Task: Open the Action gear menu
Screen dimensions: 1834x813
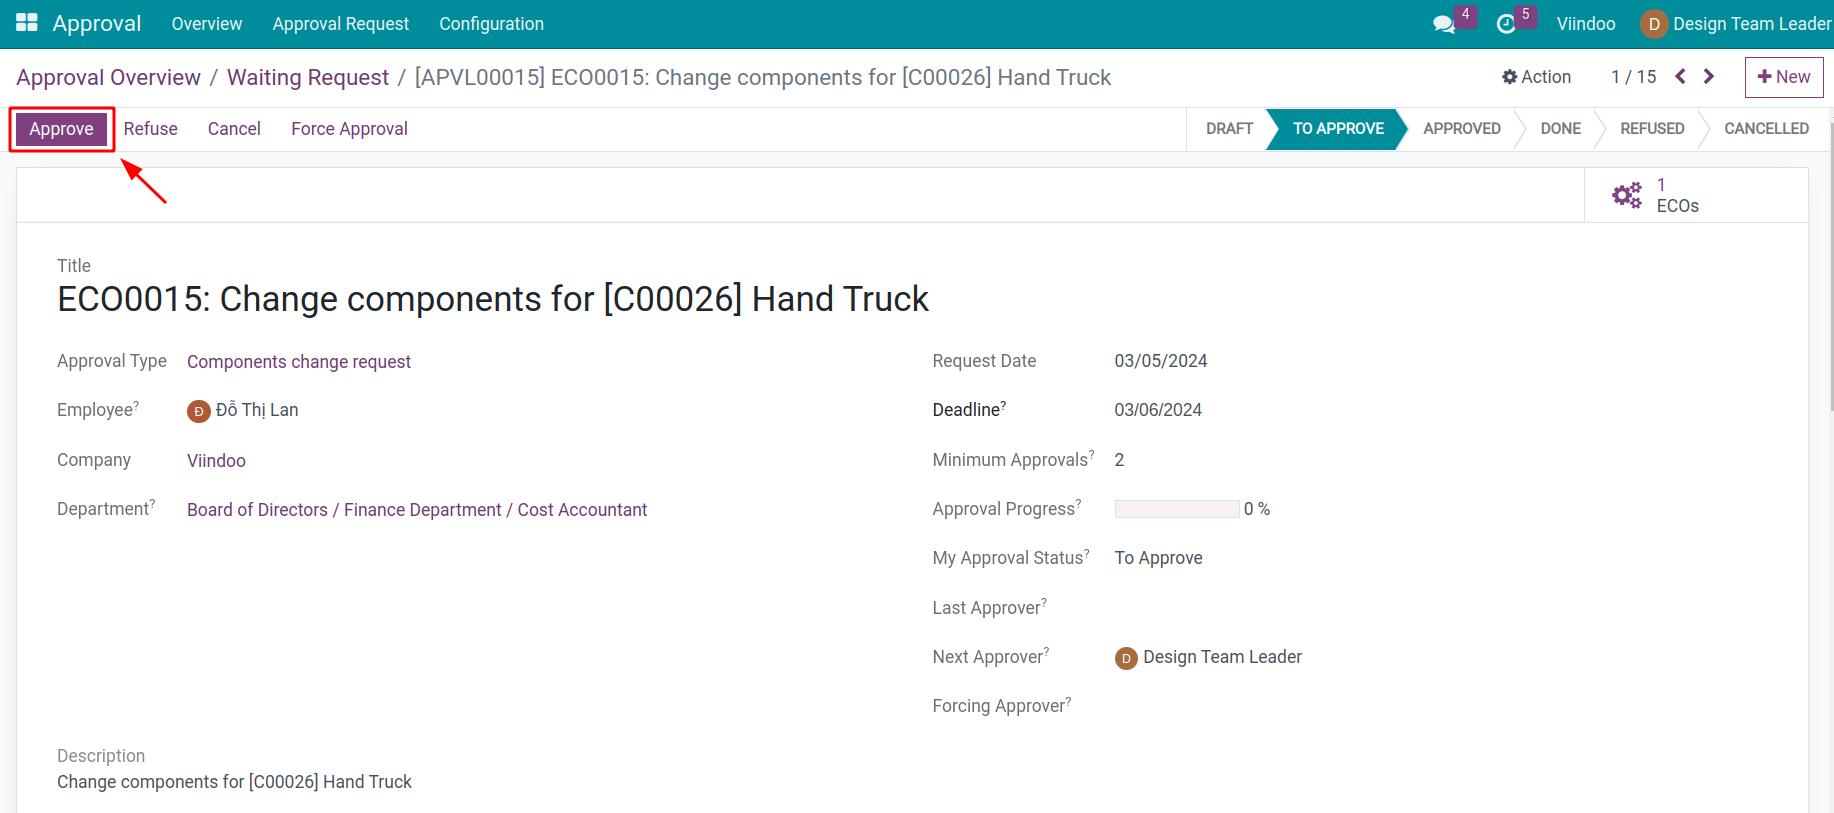Action: coord(1536,77)
